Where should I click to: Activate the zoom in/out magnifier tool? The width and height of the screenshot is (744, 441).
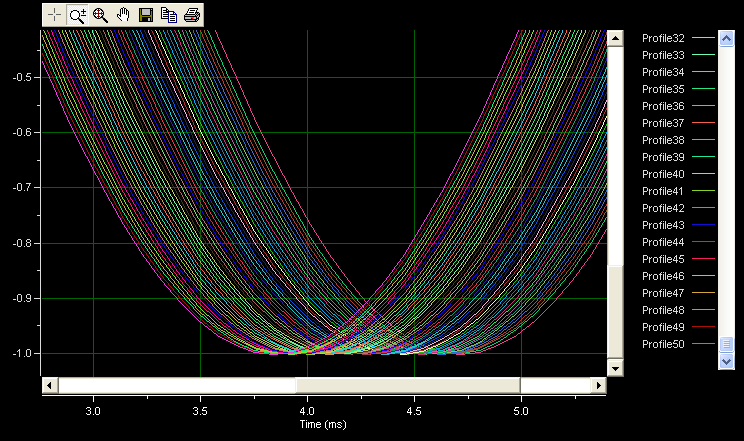click(x=77, y=15)
